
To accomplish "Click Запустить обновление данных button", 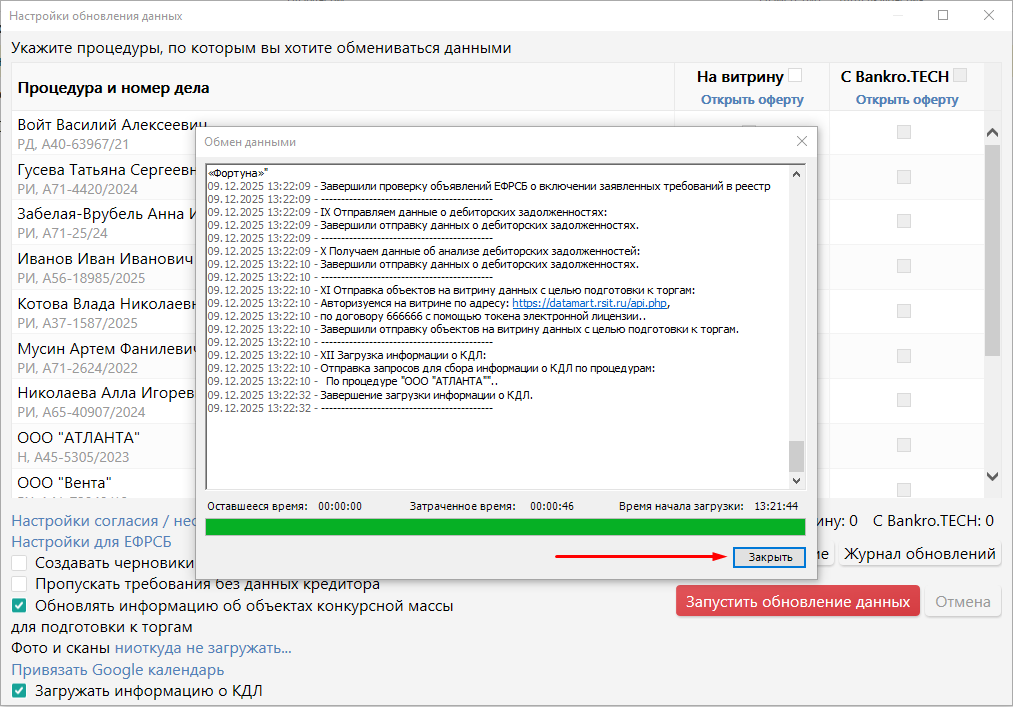I will coord(798,601).
